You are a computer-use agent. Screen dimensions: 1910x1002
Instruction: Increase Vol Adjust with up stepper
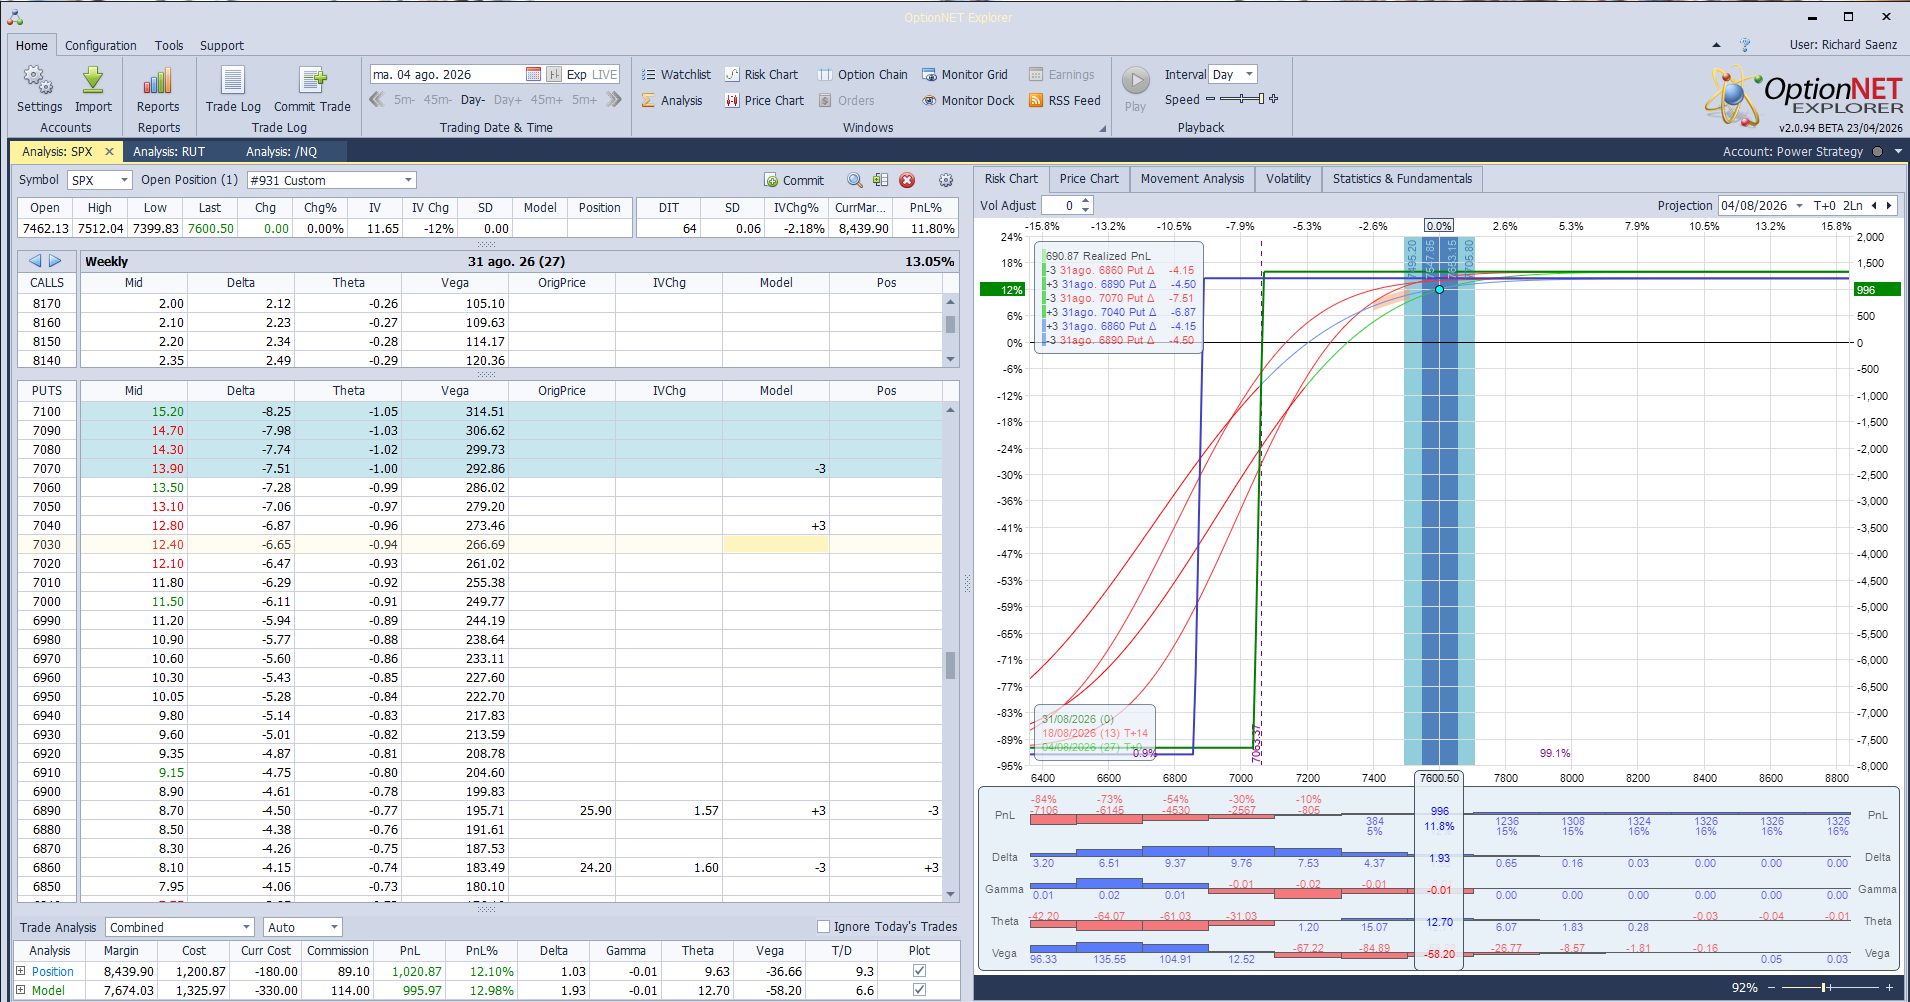tap(1086, 201)
